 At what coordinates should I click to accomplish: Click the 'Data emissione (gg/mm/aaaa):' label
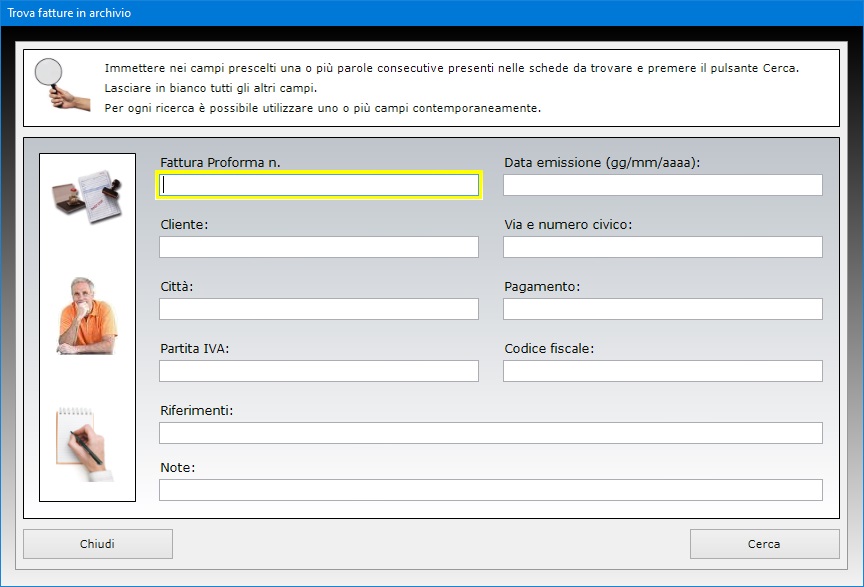602,162
